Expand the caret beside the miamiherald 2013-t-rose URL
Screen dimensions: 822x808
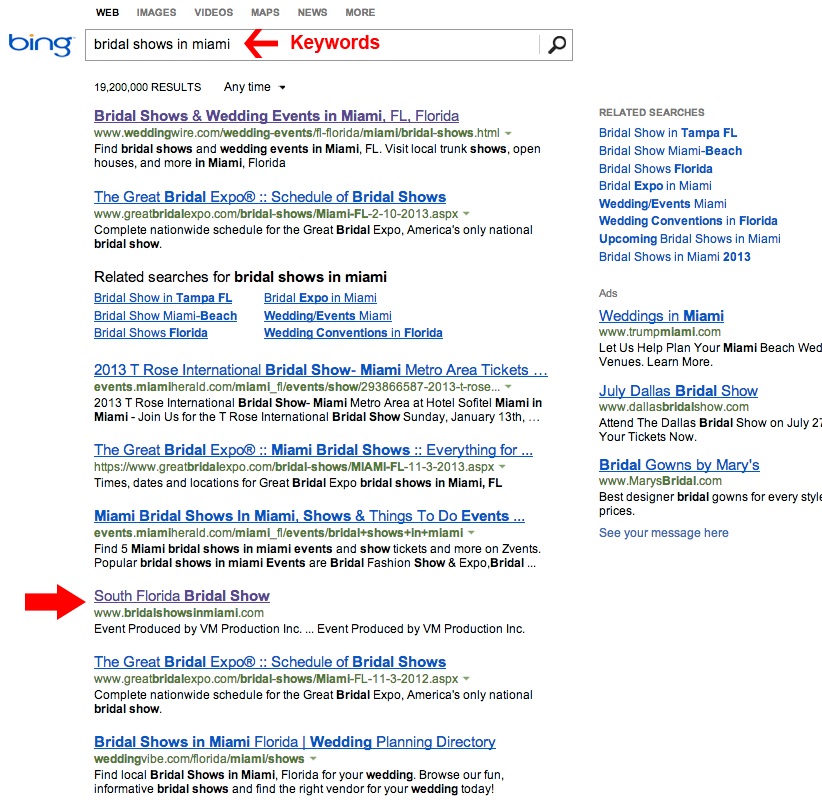tap(508, 387)
